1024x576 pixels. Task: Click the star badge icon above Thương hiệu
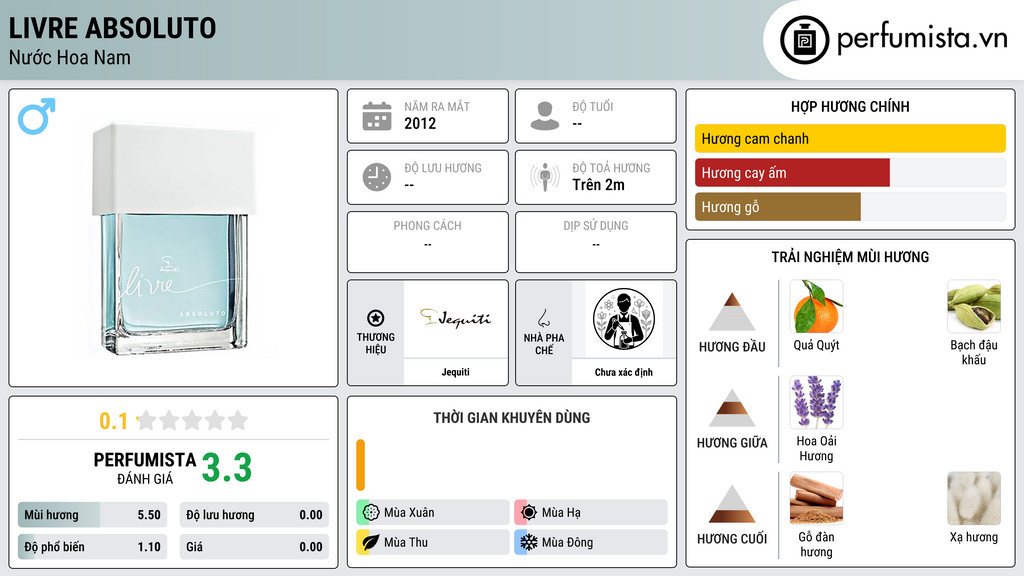tap(376, 318)
